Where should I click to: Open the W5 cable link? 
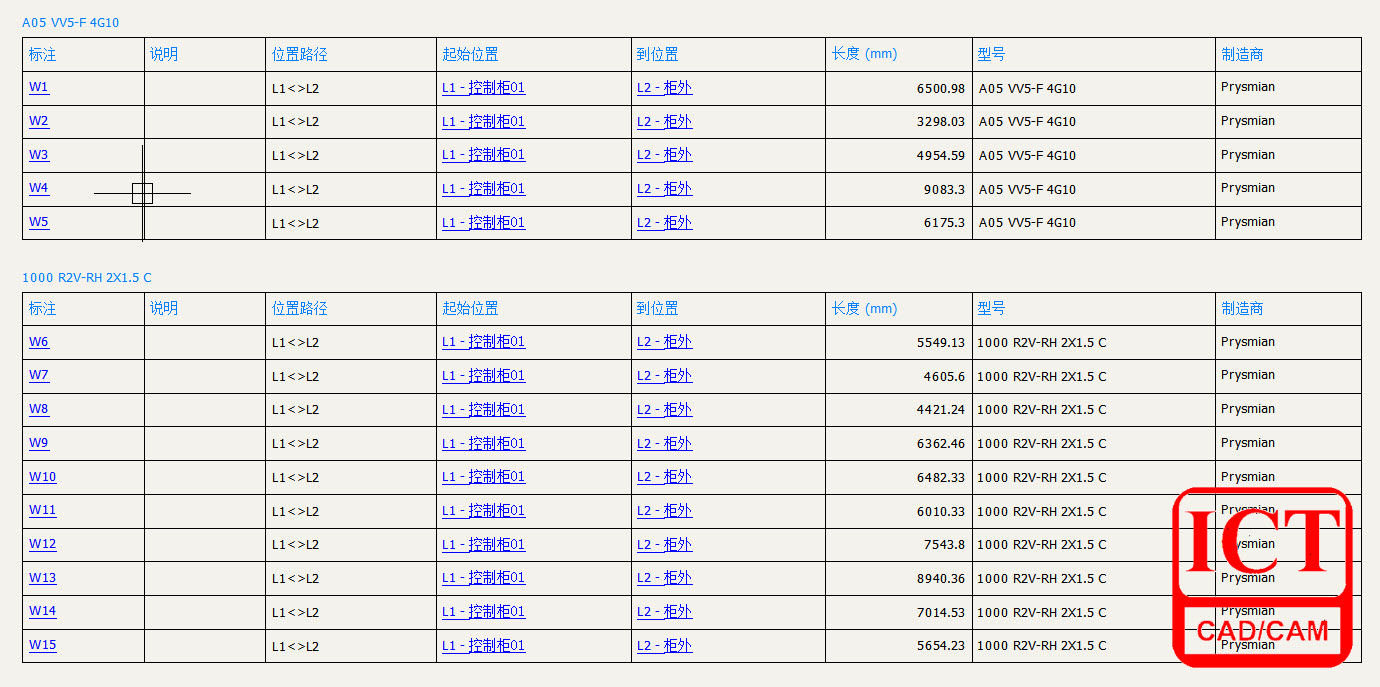(x=38, y=222)
